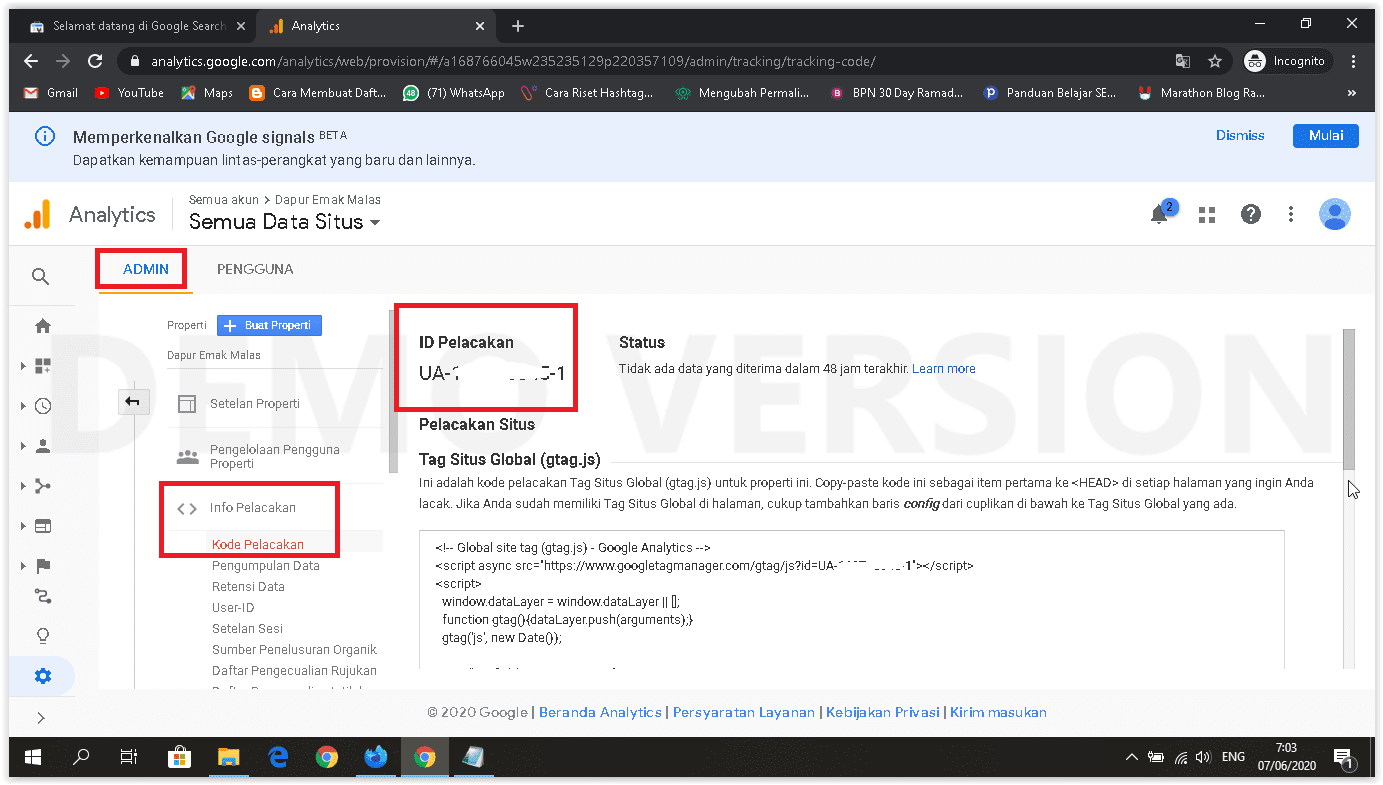This screenshot has width=1383, height=785.
Task: Bookmark this page with the star icon
Action: [x=1215, y=61]
